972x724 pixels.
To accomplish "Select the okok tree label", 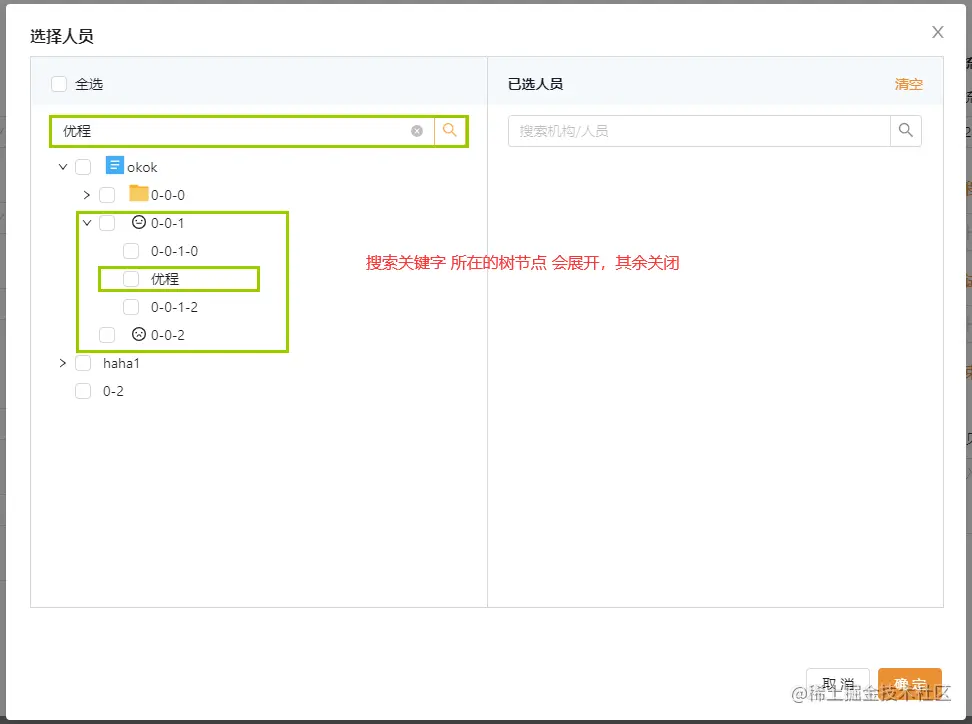I will pos(142,167).
